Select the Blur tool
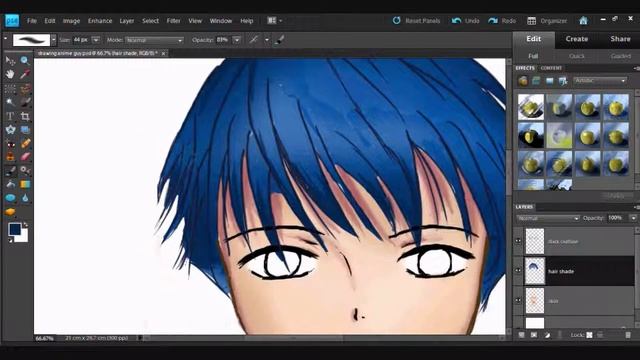 click(x=25, y=198)
